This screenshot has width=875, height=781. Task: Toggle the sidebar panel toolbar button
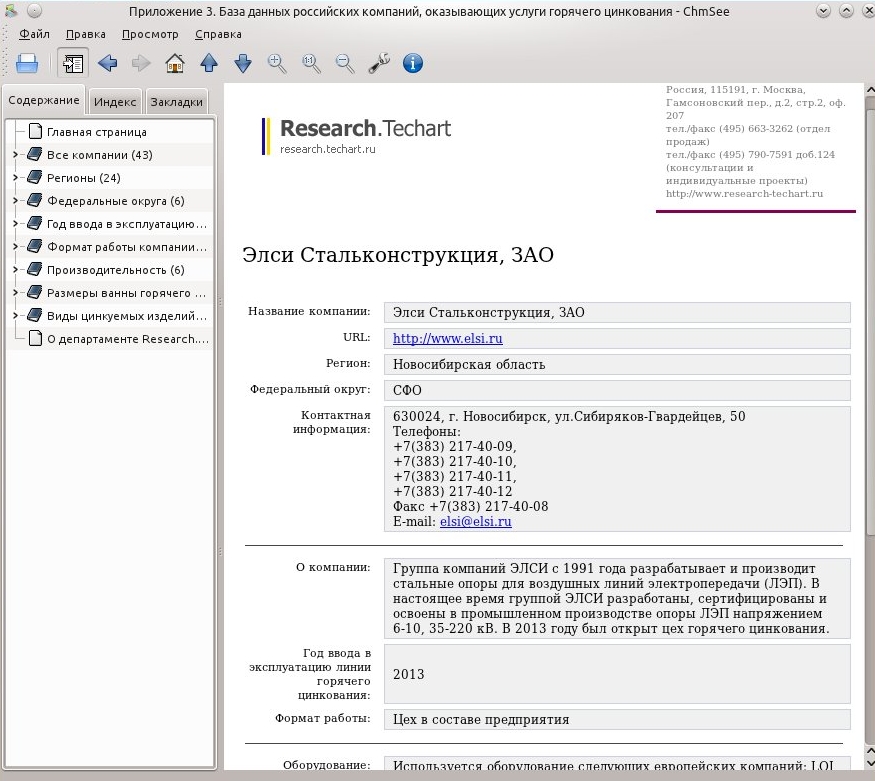coord(73,63)
